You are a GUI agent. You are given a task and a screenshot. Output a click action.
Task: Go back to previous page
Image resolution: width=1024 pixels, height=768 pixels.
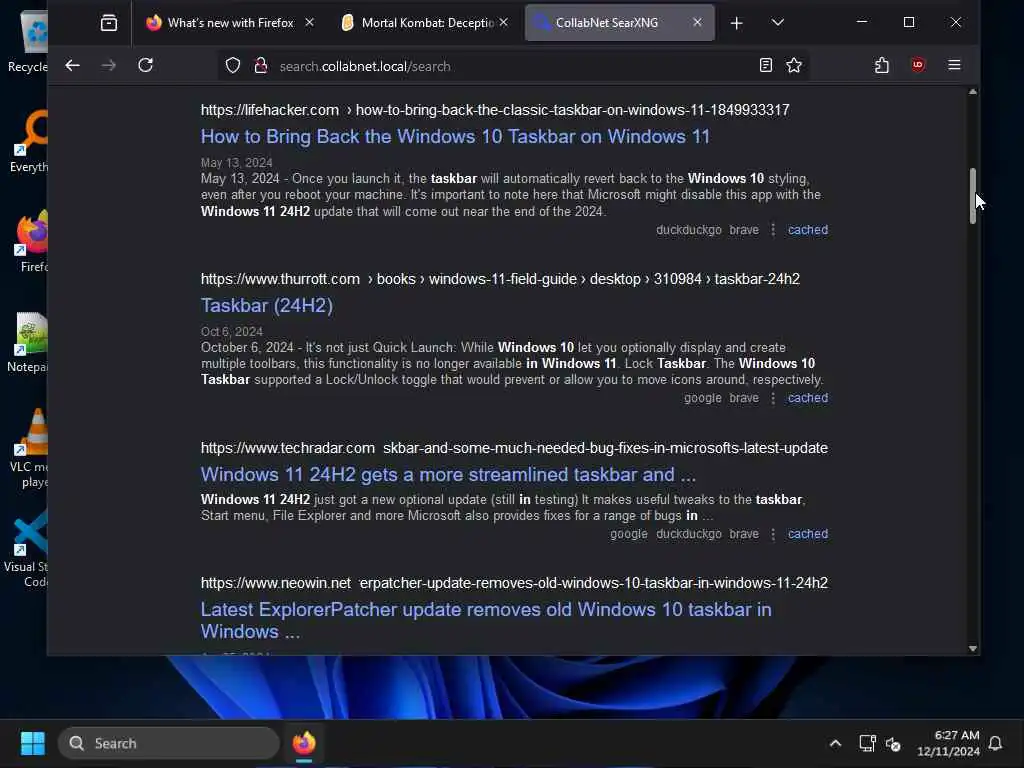(x=72, y=65)
